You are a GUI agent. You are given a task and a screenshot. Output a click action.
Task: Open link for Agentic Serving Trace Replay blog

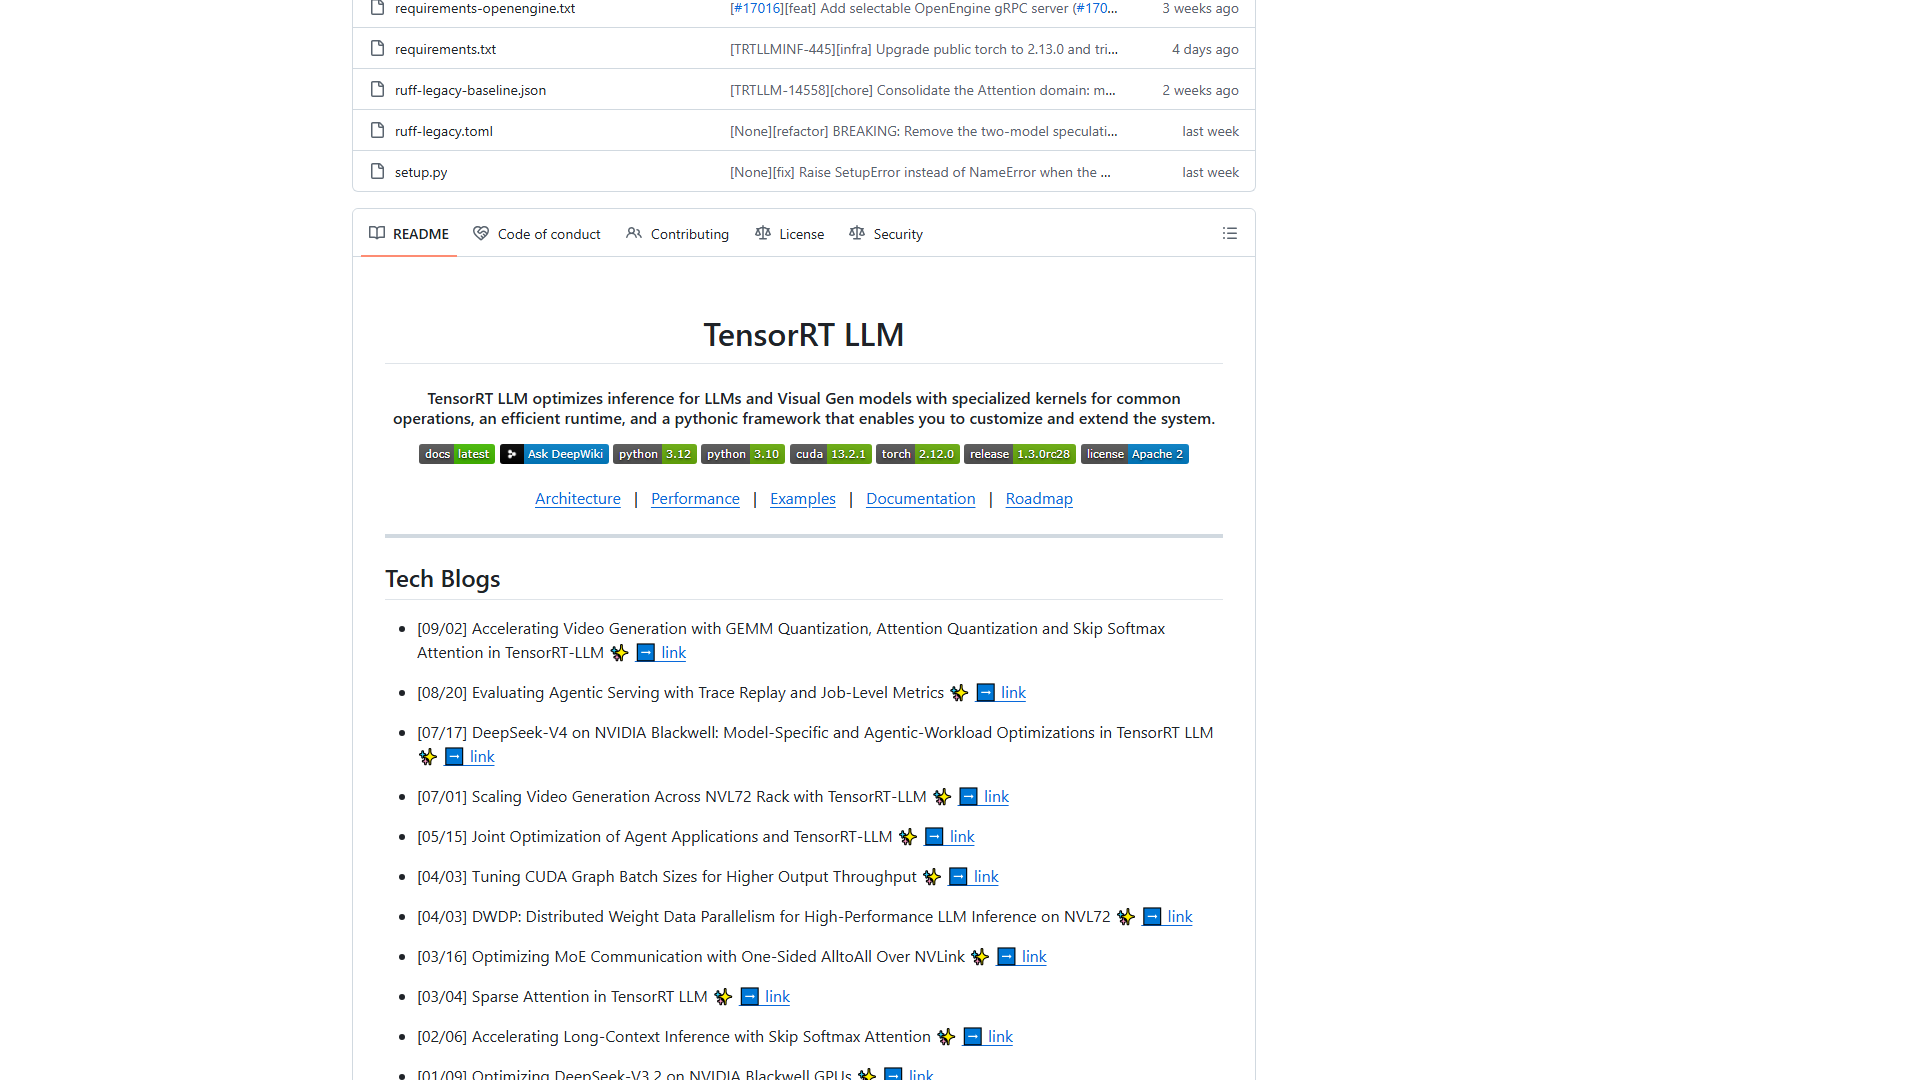point(1001,692)
